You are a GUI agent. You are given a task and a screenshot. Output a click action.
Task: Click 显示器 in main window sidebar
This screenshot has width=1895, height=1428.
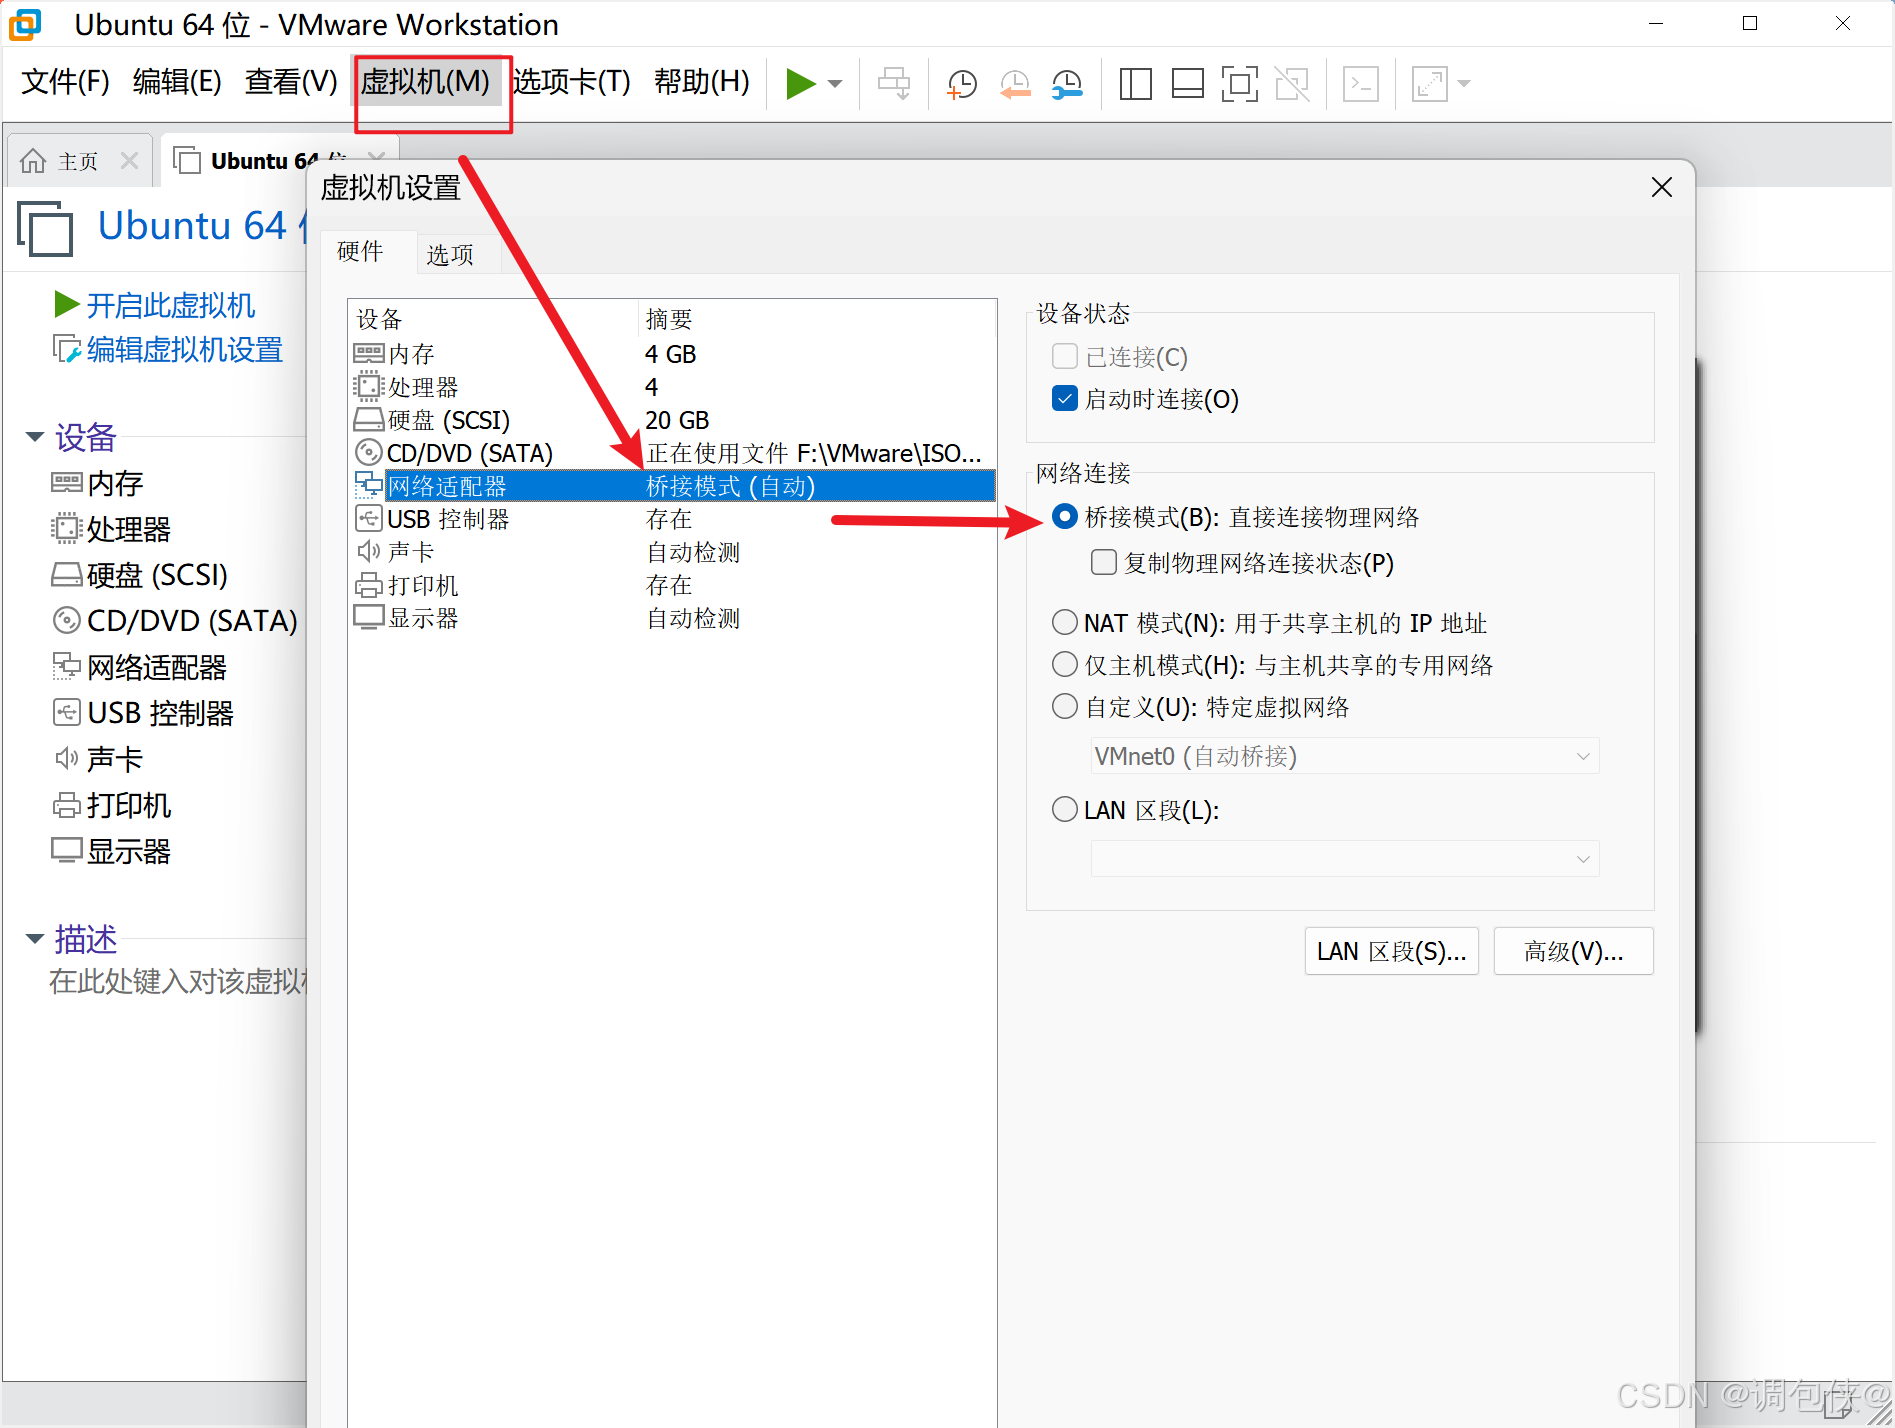(111, 851)
